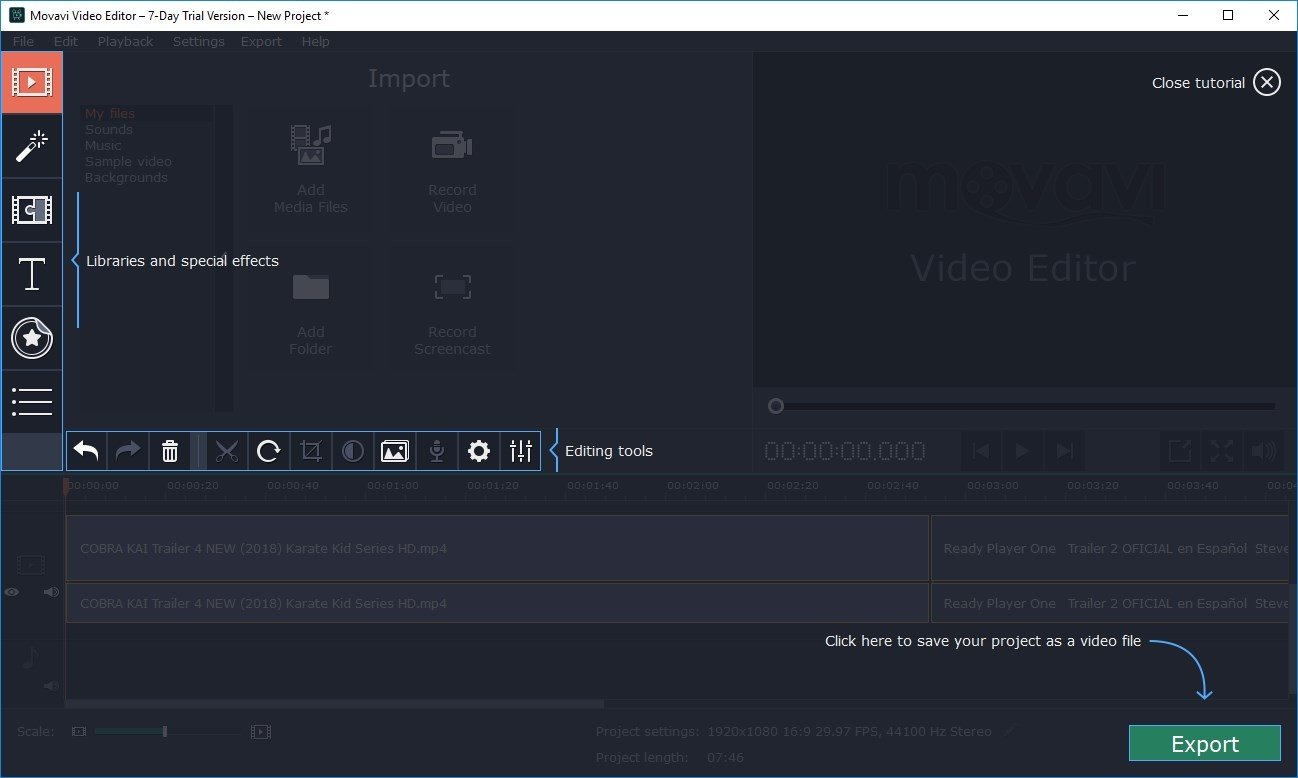Open the Transitions tab in sidebar
This screenshot has width=1298, height=778.
tap(32, 210)
